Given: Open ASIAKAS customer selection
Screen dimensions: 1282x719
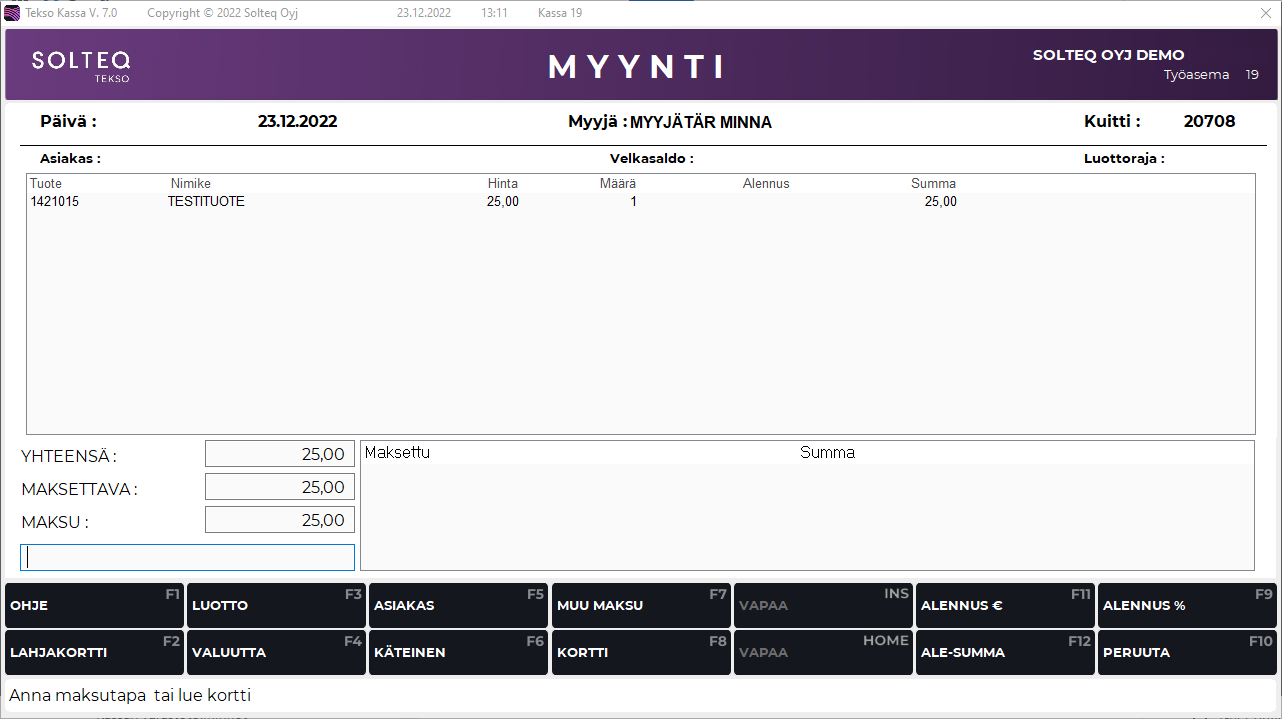Looking at the screenshot, I should tap(458, 606).
